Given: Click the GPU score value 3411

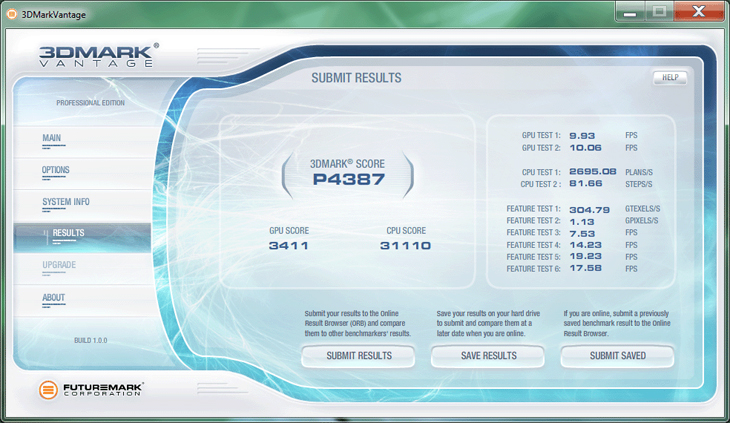Looking at the screenshot, I should pyautogui.click(x=289, y=246).
